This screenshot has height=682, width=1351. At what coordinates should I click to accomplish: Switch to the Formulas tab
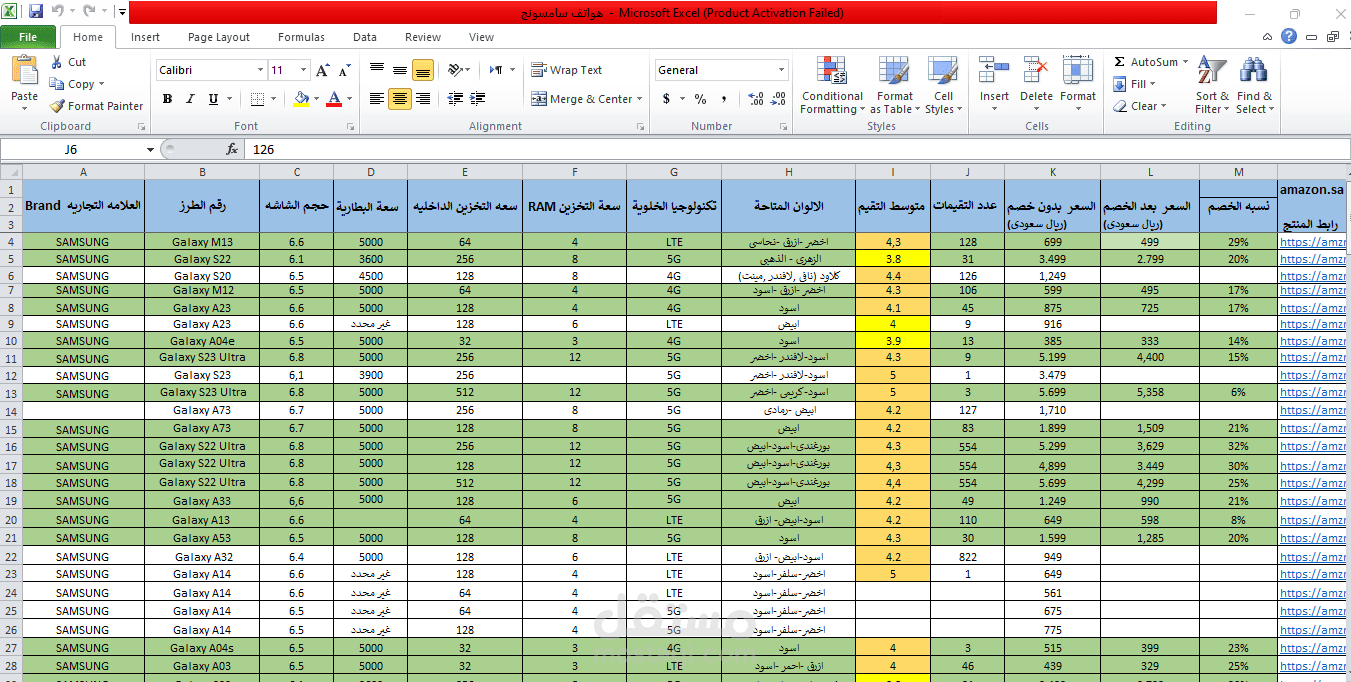coord(301,37)
